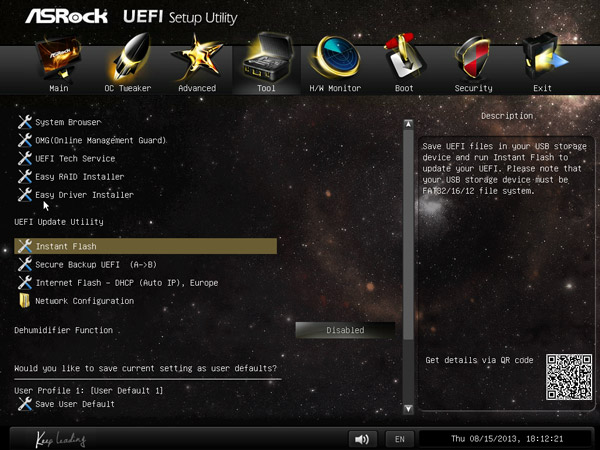Click the Description heading
This screenshot has width=600, height=450.
[x=507, y=116]
